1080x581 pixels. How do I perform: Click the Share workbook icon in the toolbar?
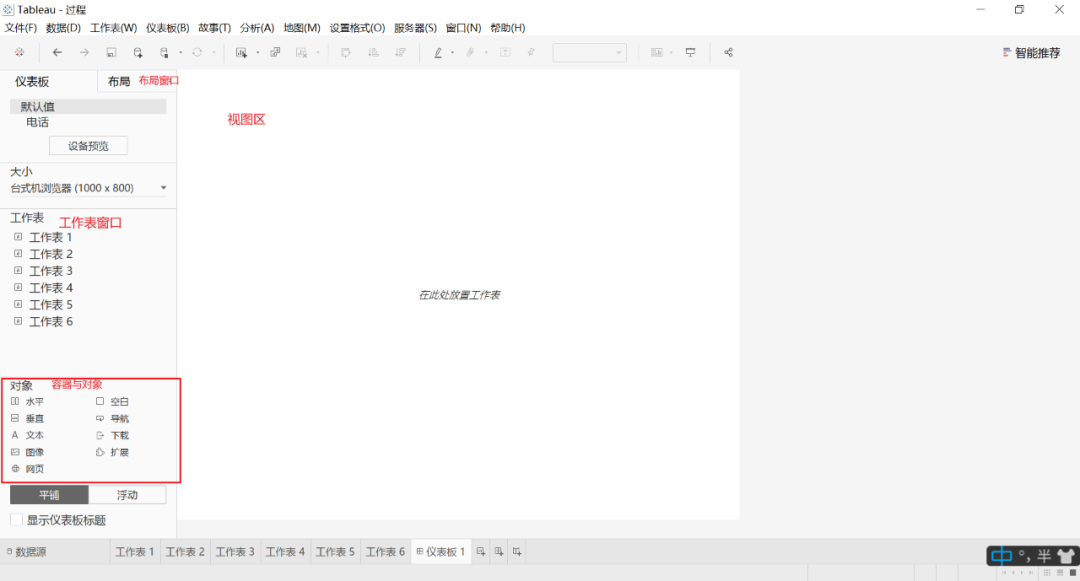coord(727,52)
